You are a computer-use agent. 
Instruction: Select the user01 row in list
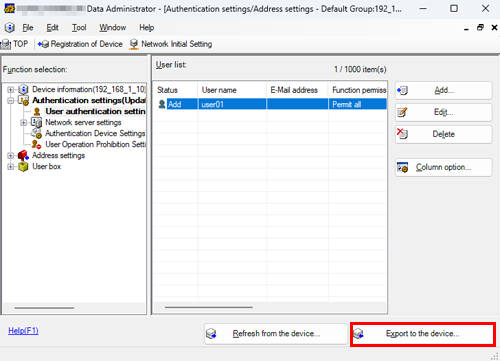click(270, 104)
